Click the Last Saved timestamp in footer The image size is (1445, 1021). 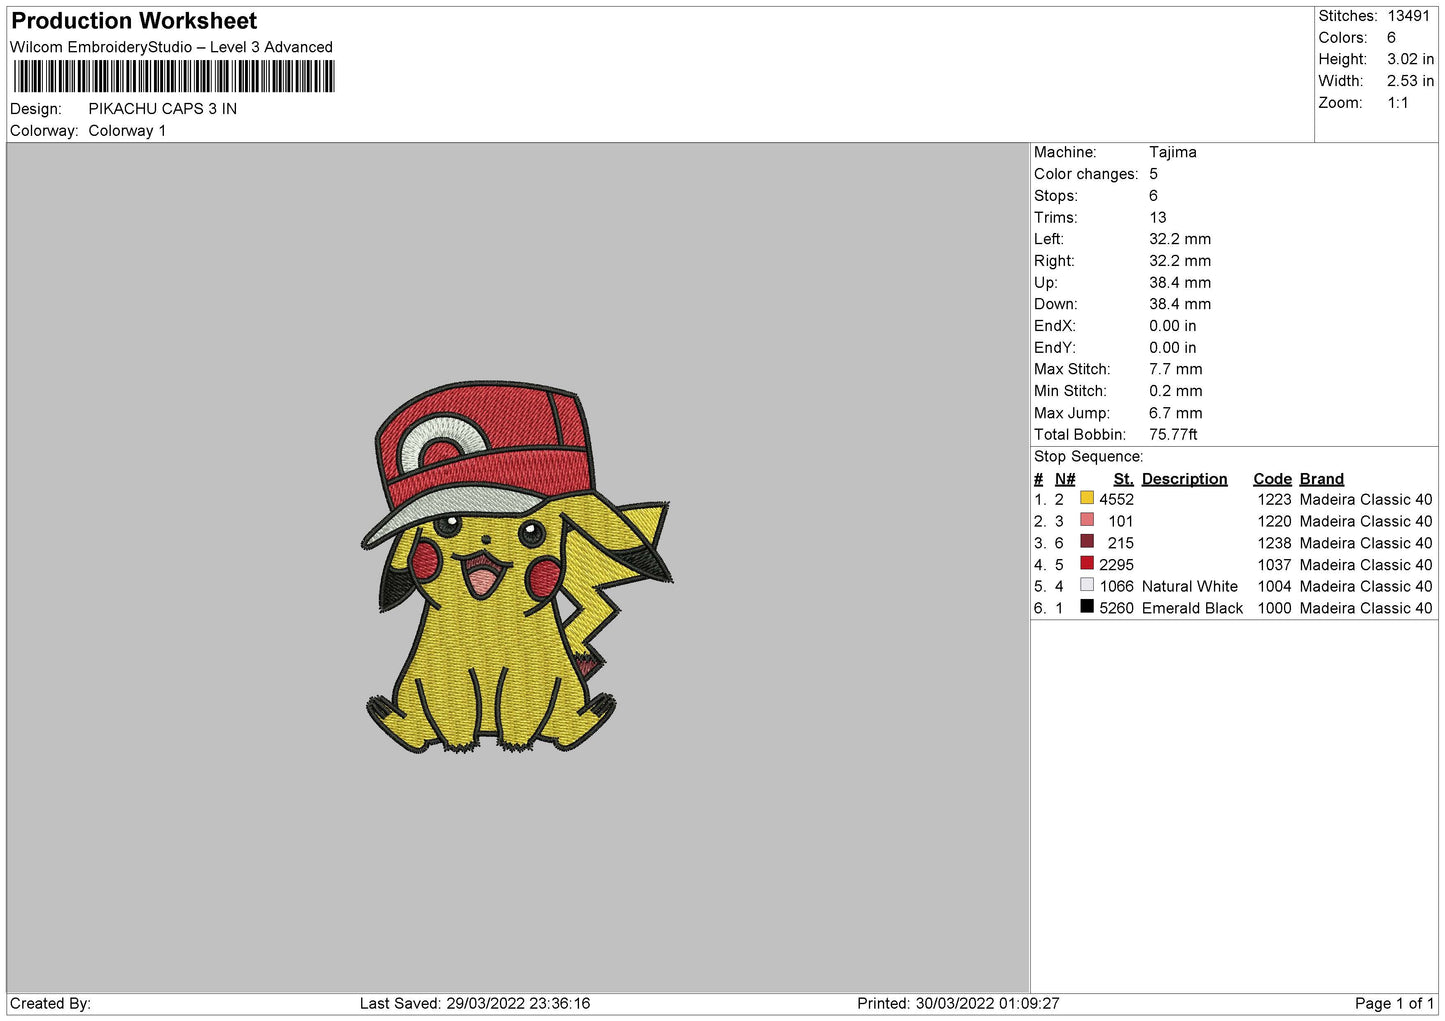tap(475, 1003)
